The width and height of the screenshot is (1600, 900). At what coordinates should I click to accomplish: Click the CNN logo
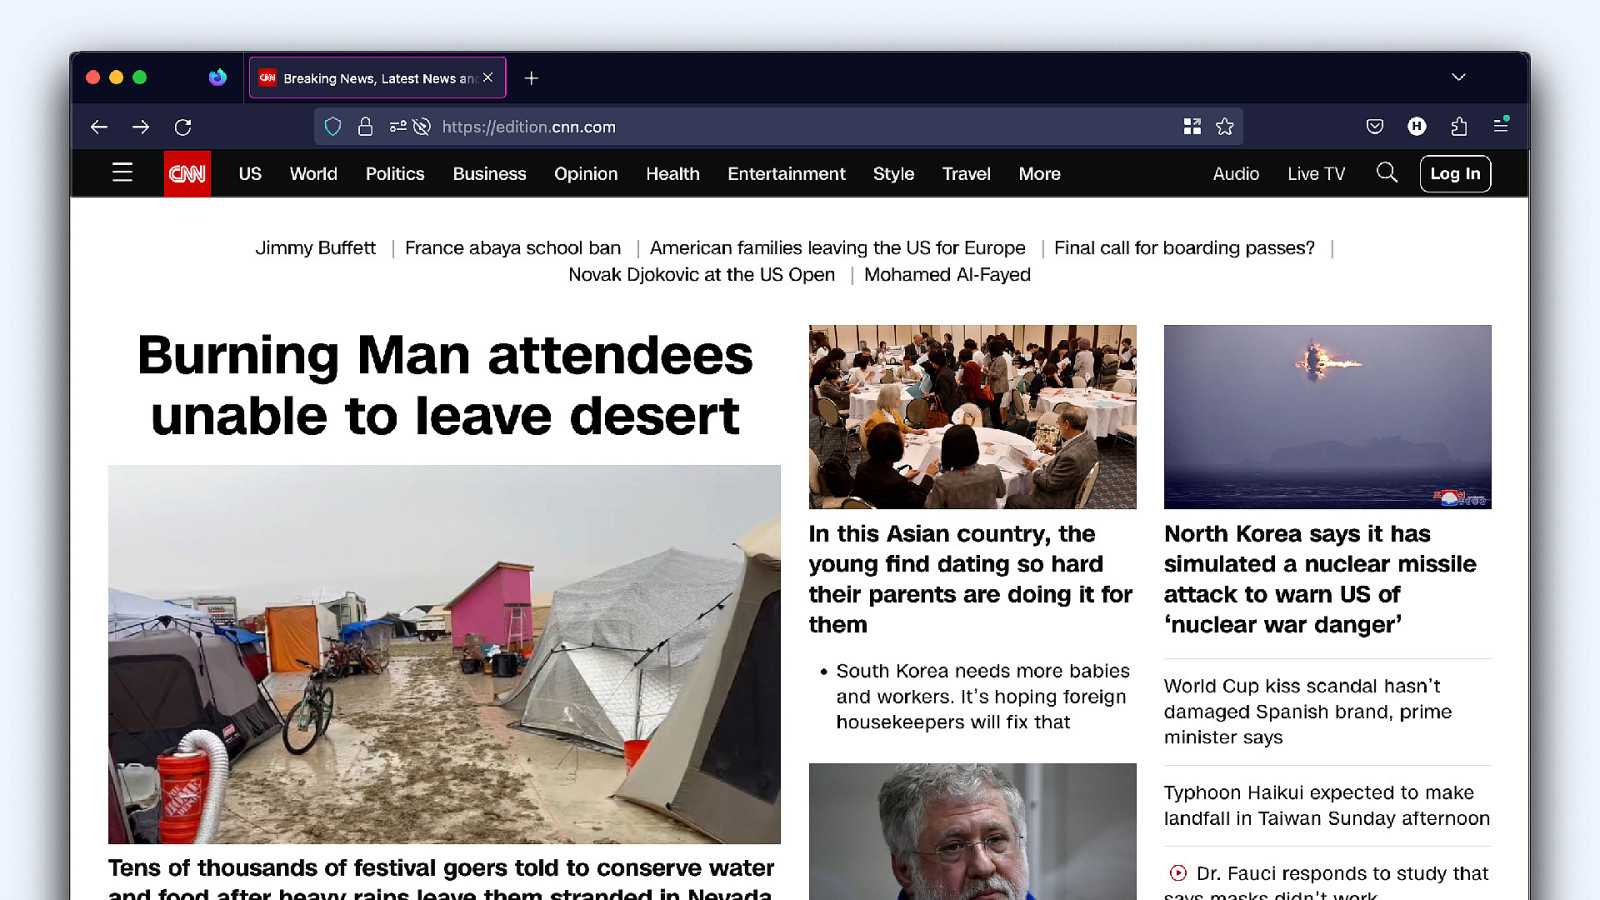187,174
